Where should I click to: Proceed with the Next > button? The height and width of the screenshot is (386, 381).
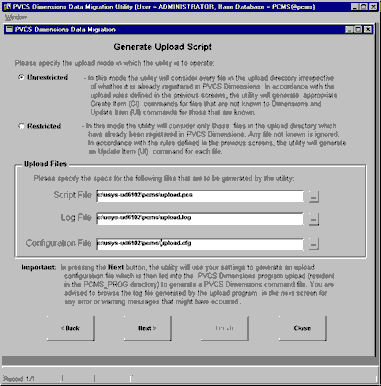pos(147,328)
